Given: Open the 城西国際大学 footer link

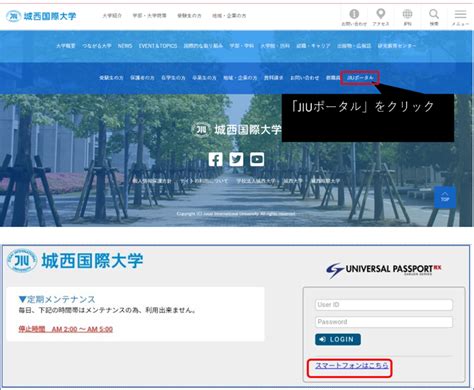Looking at the screenshot, I should coord(325,181).
